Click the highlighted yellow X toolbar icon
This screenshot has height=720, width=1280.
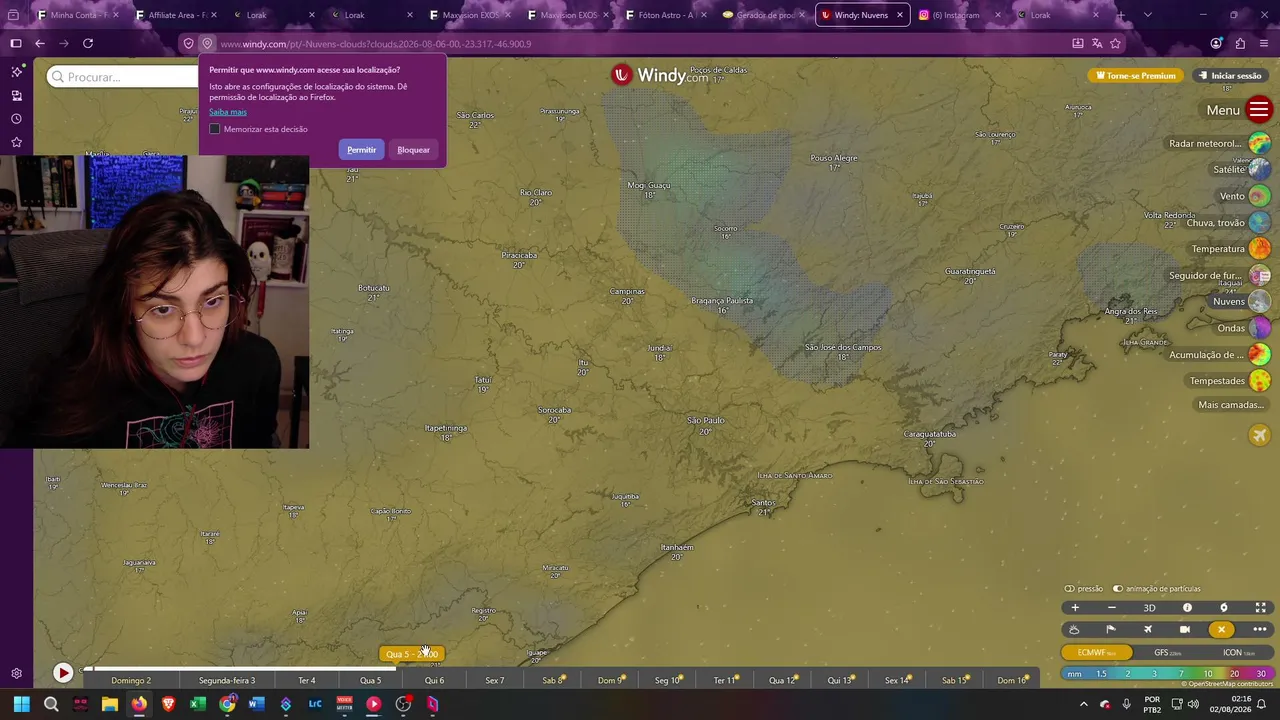click(1221, 629)
